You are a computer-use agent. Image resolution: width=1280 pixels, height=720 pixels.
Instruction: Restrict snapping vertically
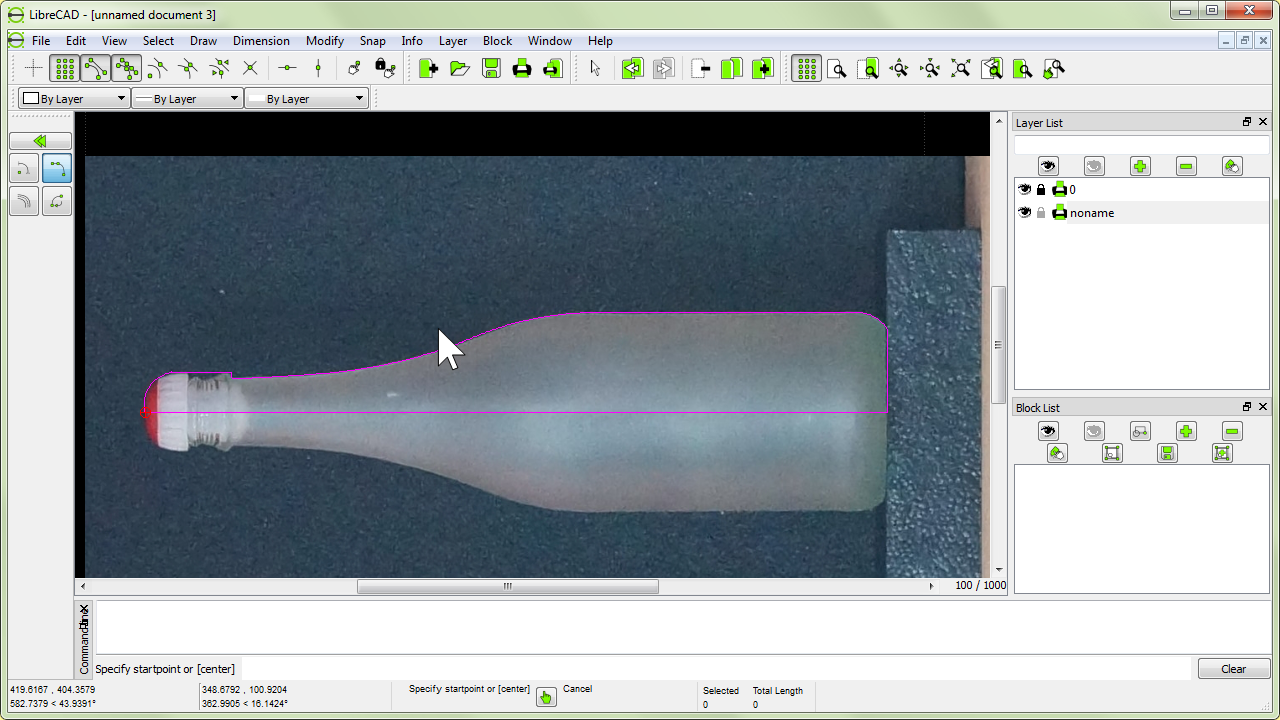click(319, 68)
